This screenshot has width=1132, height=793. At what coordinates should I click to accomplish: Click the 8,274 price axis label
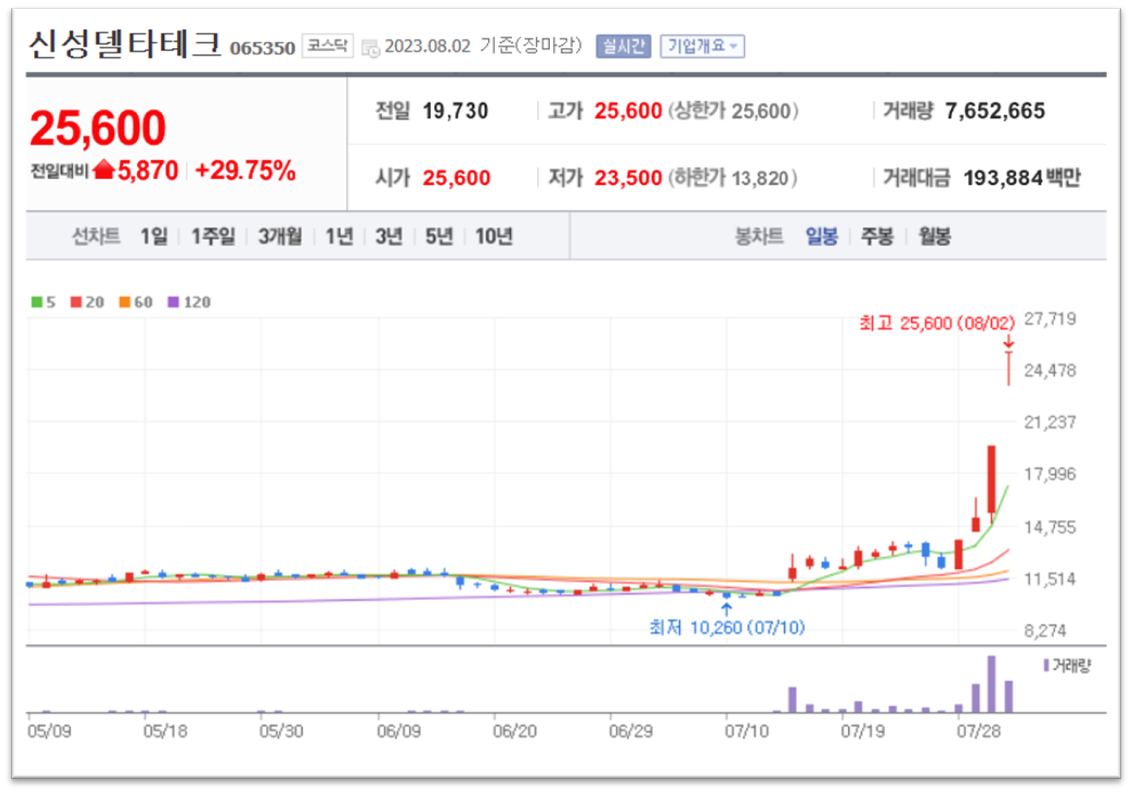click(x=1045, y=630)
